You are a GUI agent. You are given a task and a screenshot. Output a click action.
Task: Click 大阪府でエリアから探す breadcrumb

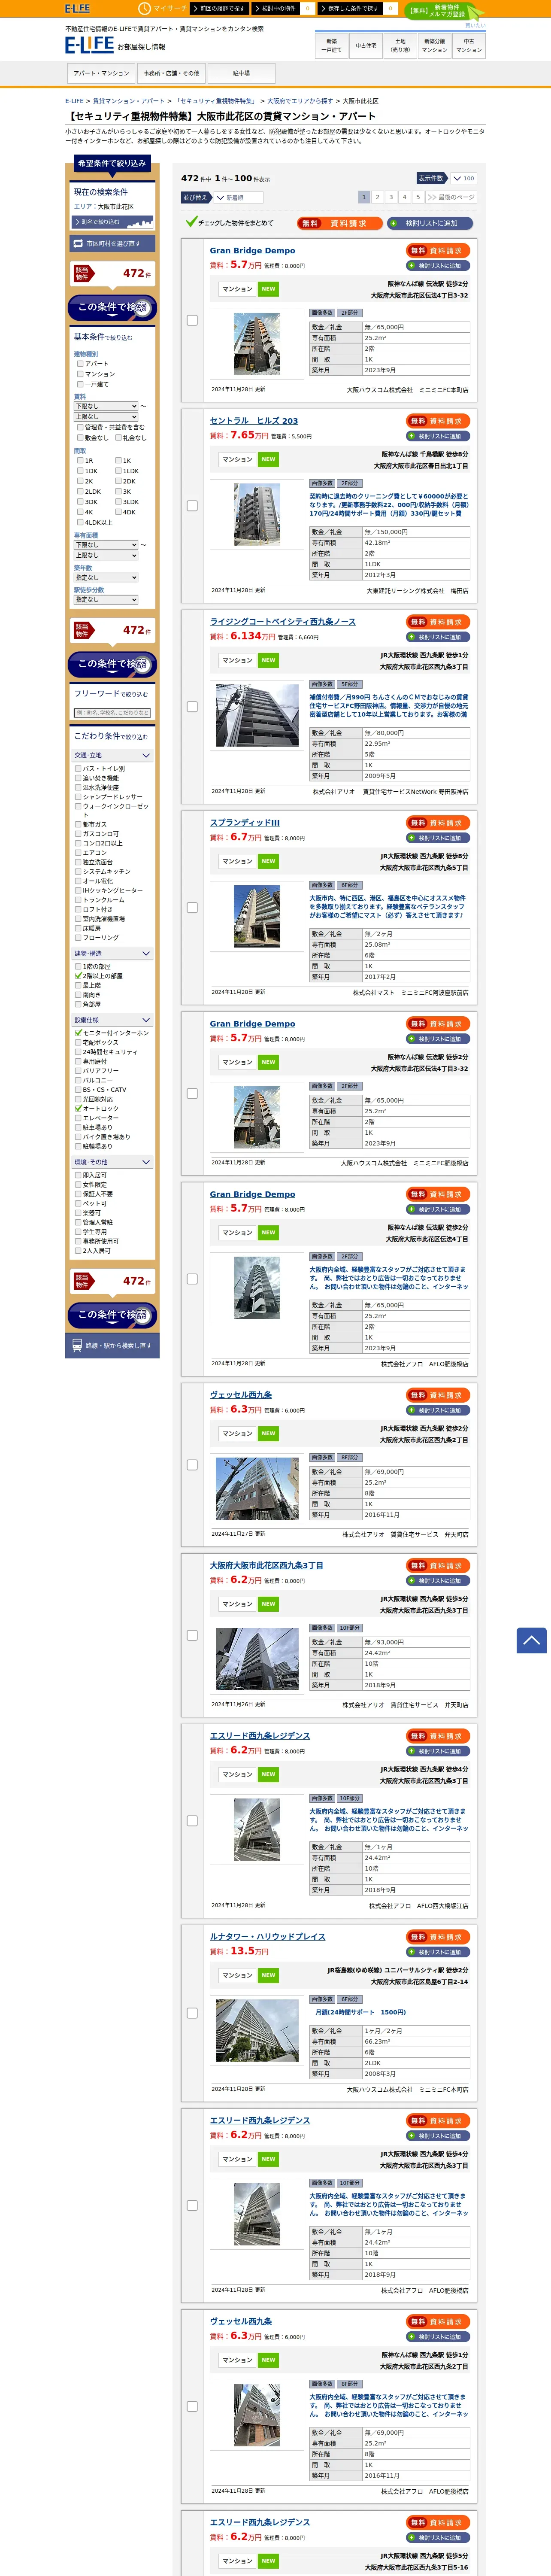click(x=300, y=101)
